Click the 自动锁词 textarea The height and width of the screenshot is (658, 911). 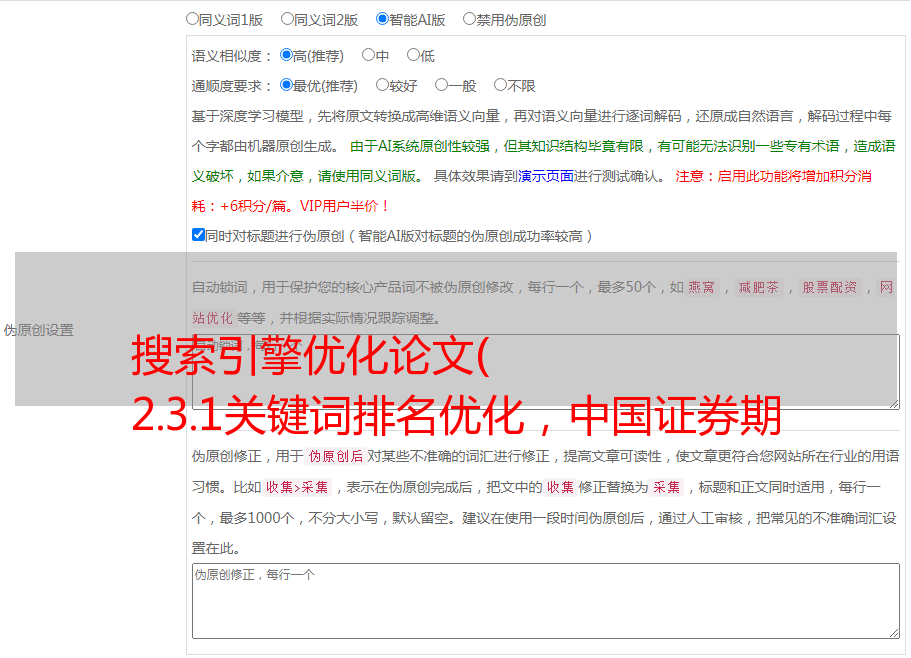click(546, 372)
